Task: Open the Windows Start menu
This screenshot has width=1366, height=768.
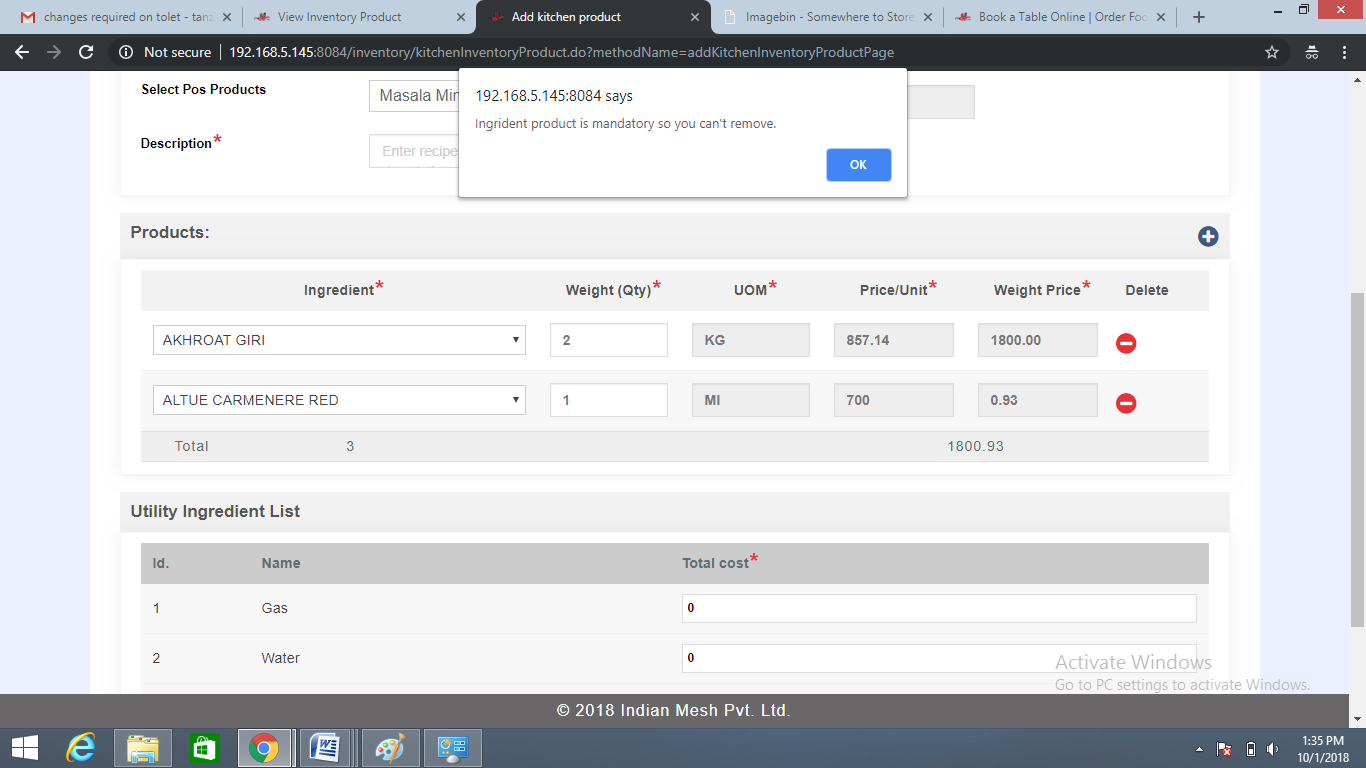Action: click(25, 748)
